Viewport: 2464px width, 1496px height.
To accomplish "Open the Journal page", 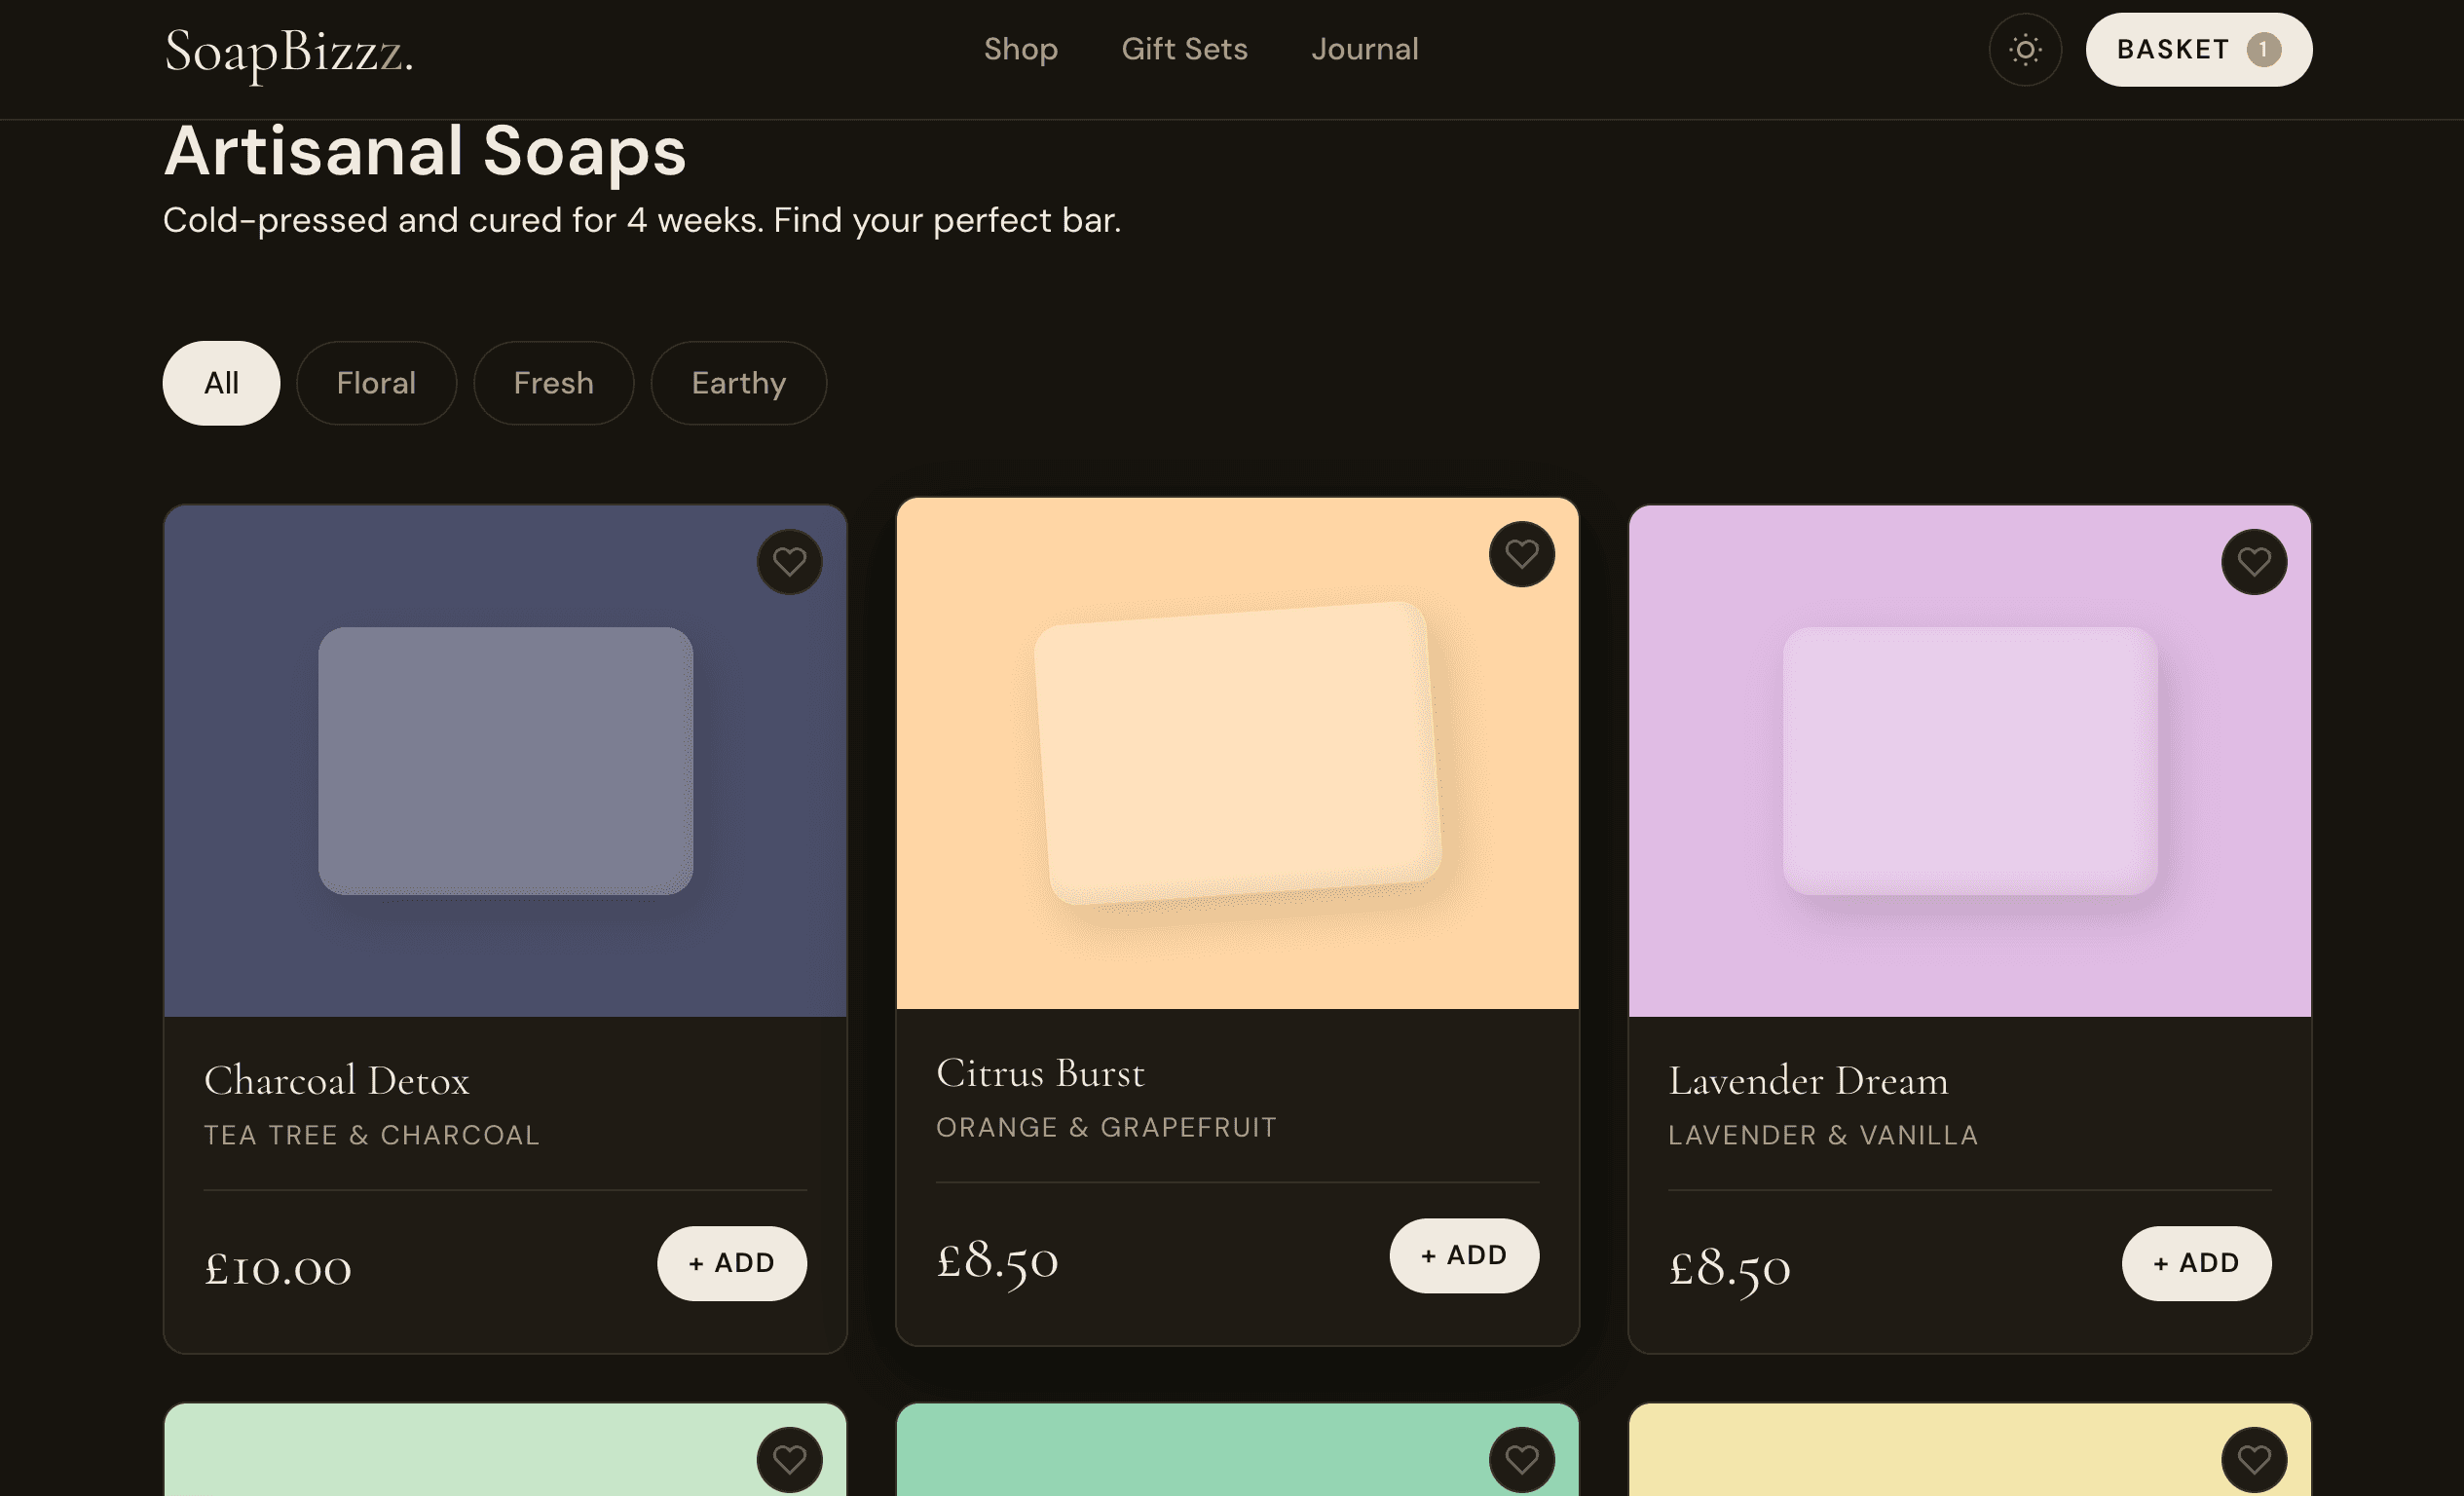I will tap(1364, 49).
